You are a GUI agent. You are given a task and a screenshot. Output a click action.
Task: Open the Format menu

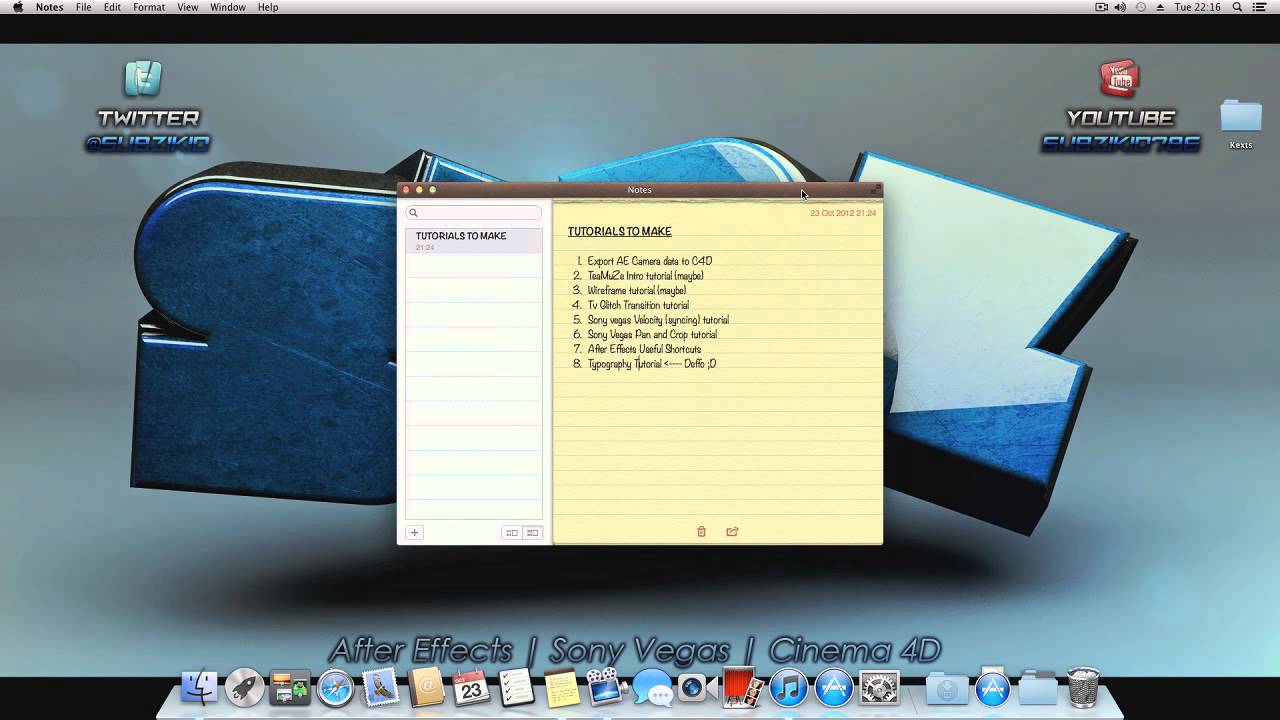pyautogui.click(x=149, y=7)
